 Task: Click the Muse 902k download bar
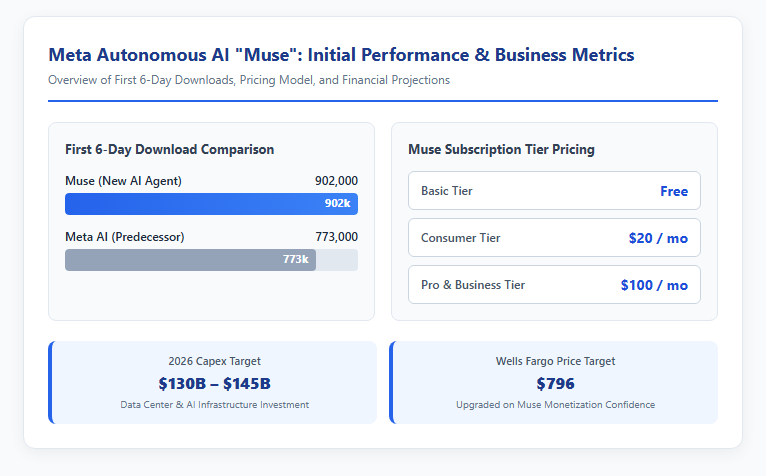(211, 204)
